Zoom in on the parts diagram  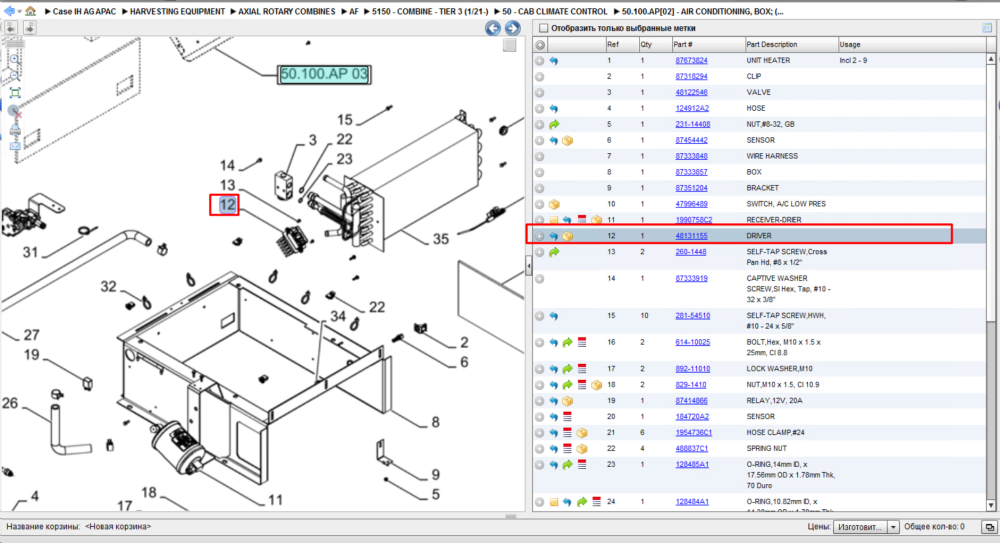point(15,59)
